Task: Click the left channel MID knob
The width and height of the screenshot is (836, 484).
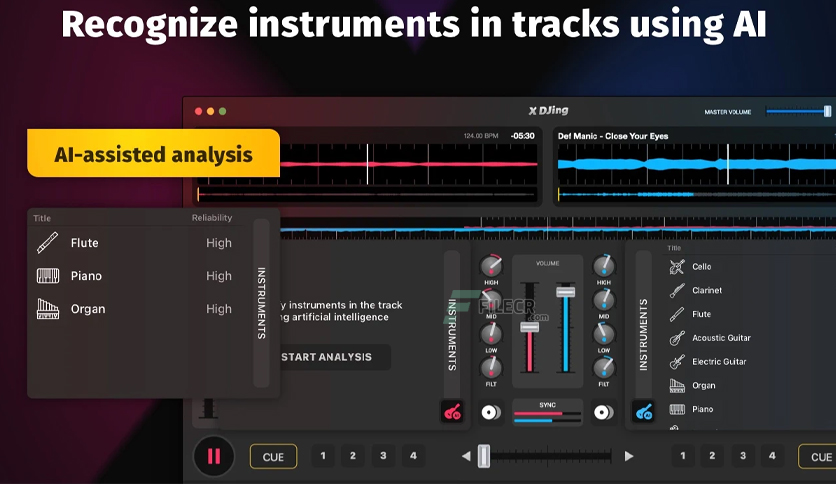Action: pos(491,300)
